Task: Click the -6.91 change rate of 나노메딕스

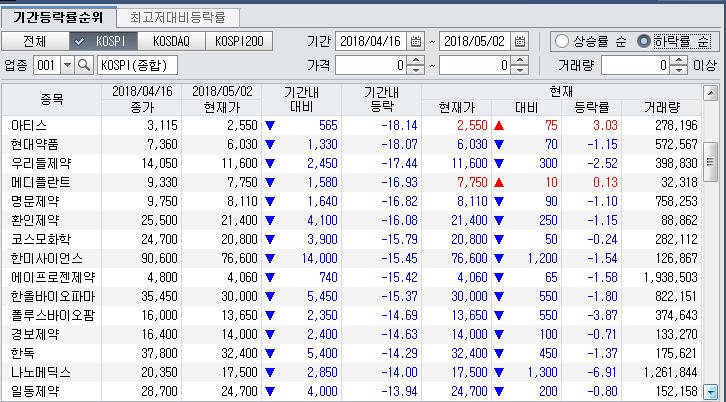Action: tap(602, 372)
